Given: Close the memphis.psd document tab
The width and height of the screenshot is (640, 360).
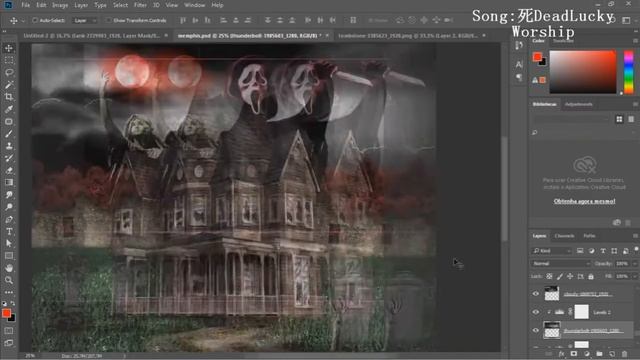Looking at the screenshot, I should point(327,36).
